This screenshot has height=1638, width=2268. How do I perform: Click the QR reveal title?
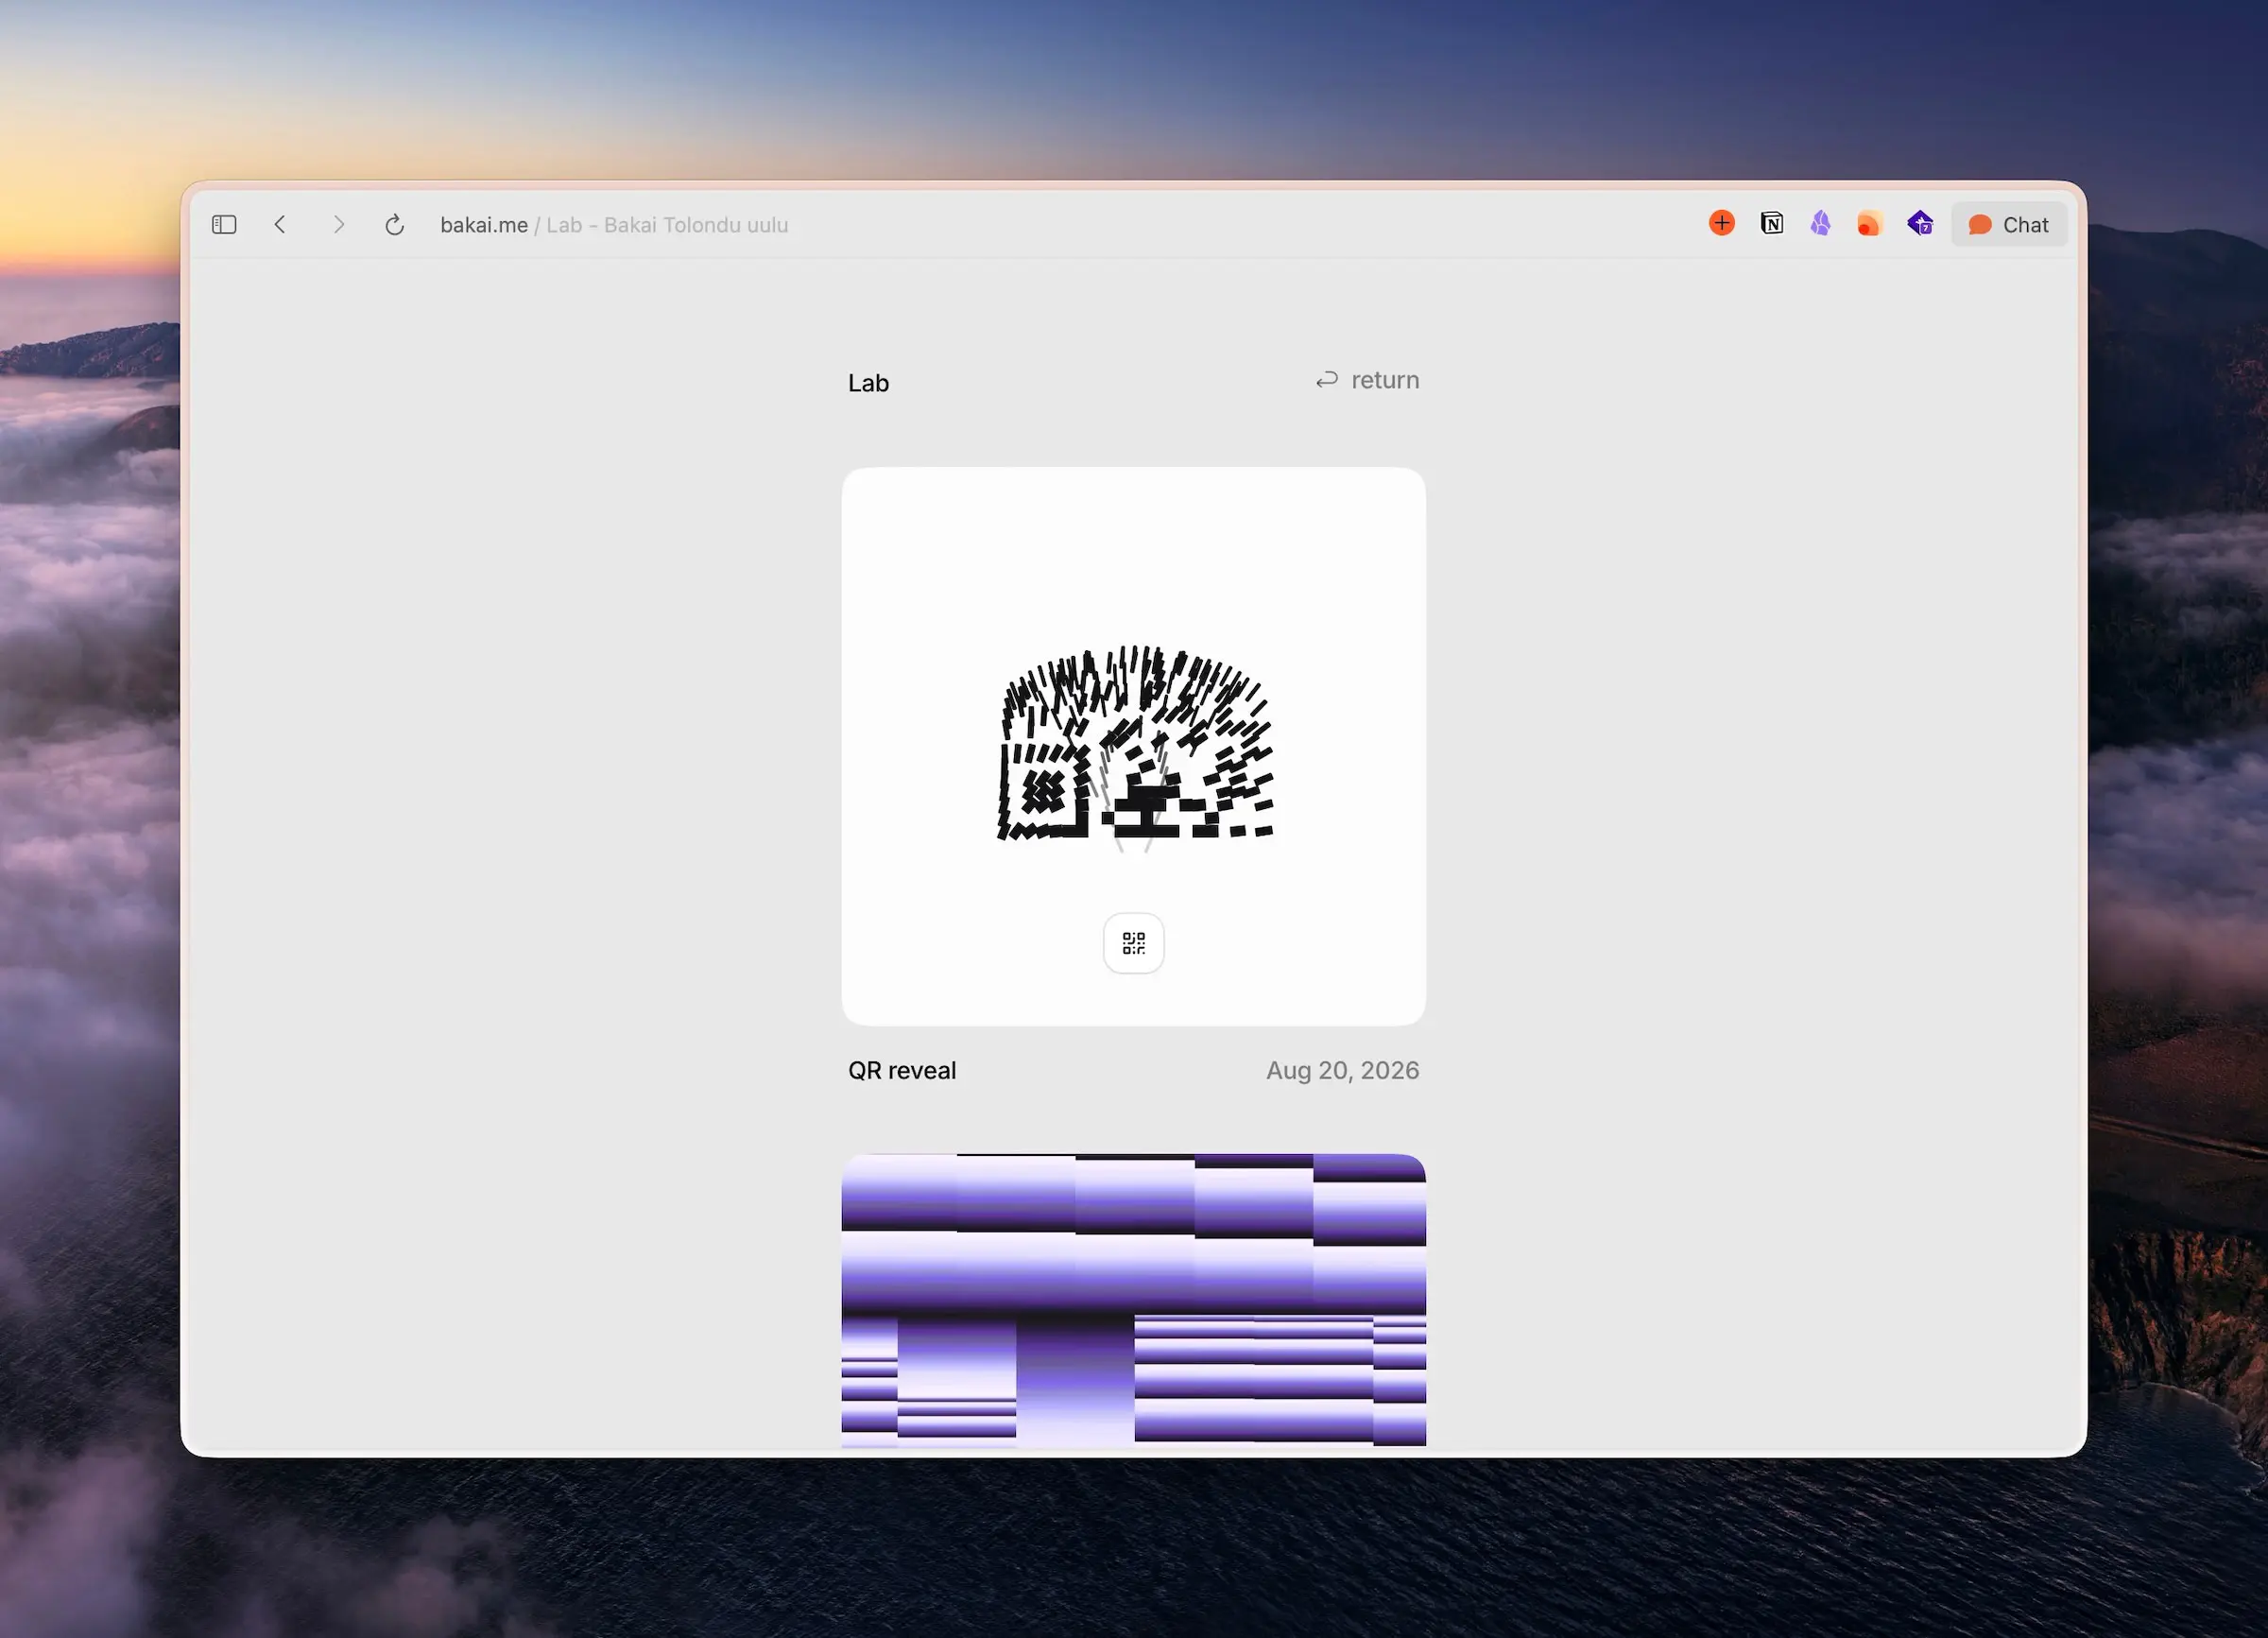pos(902,1071)
